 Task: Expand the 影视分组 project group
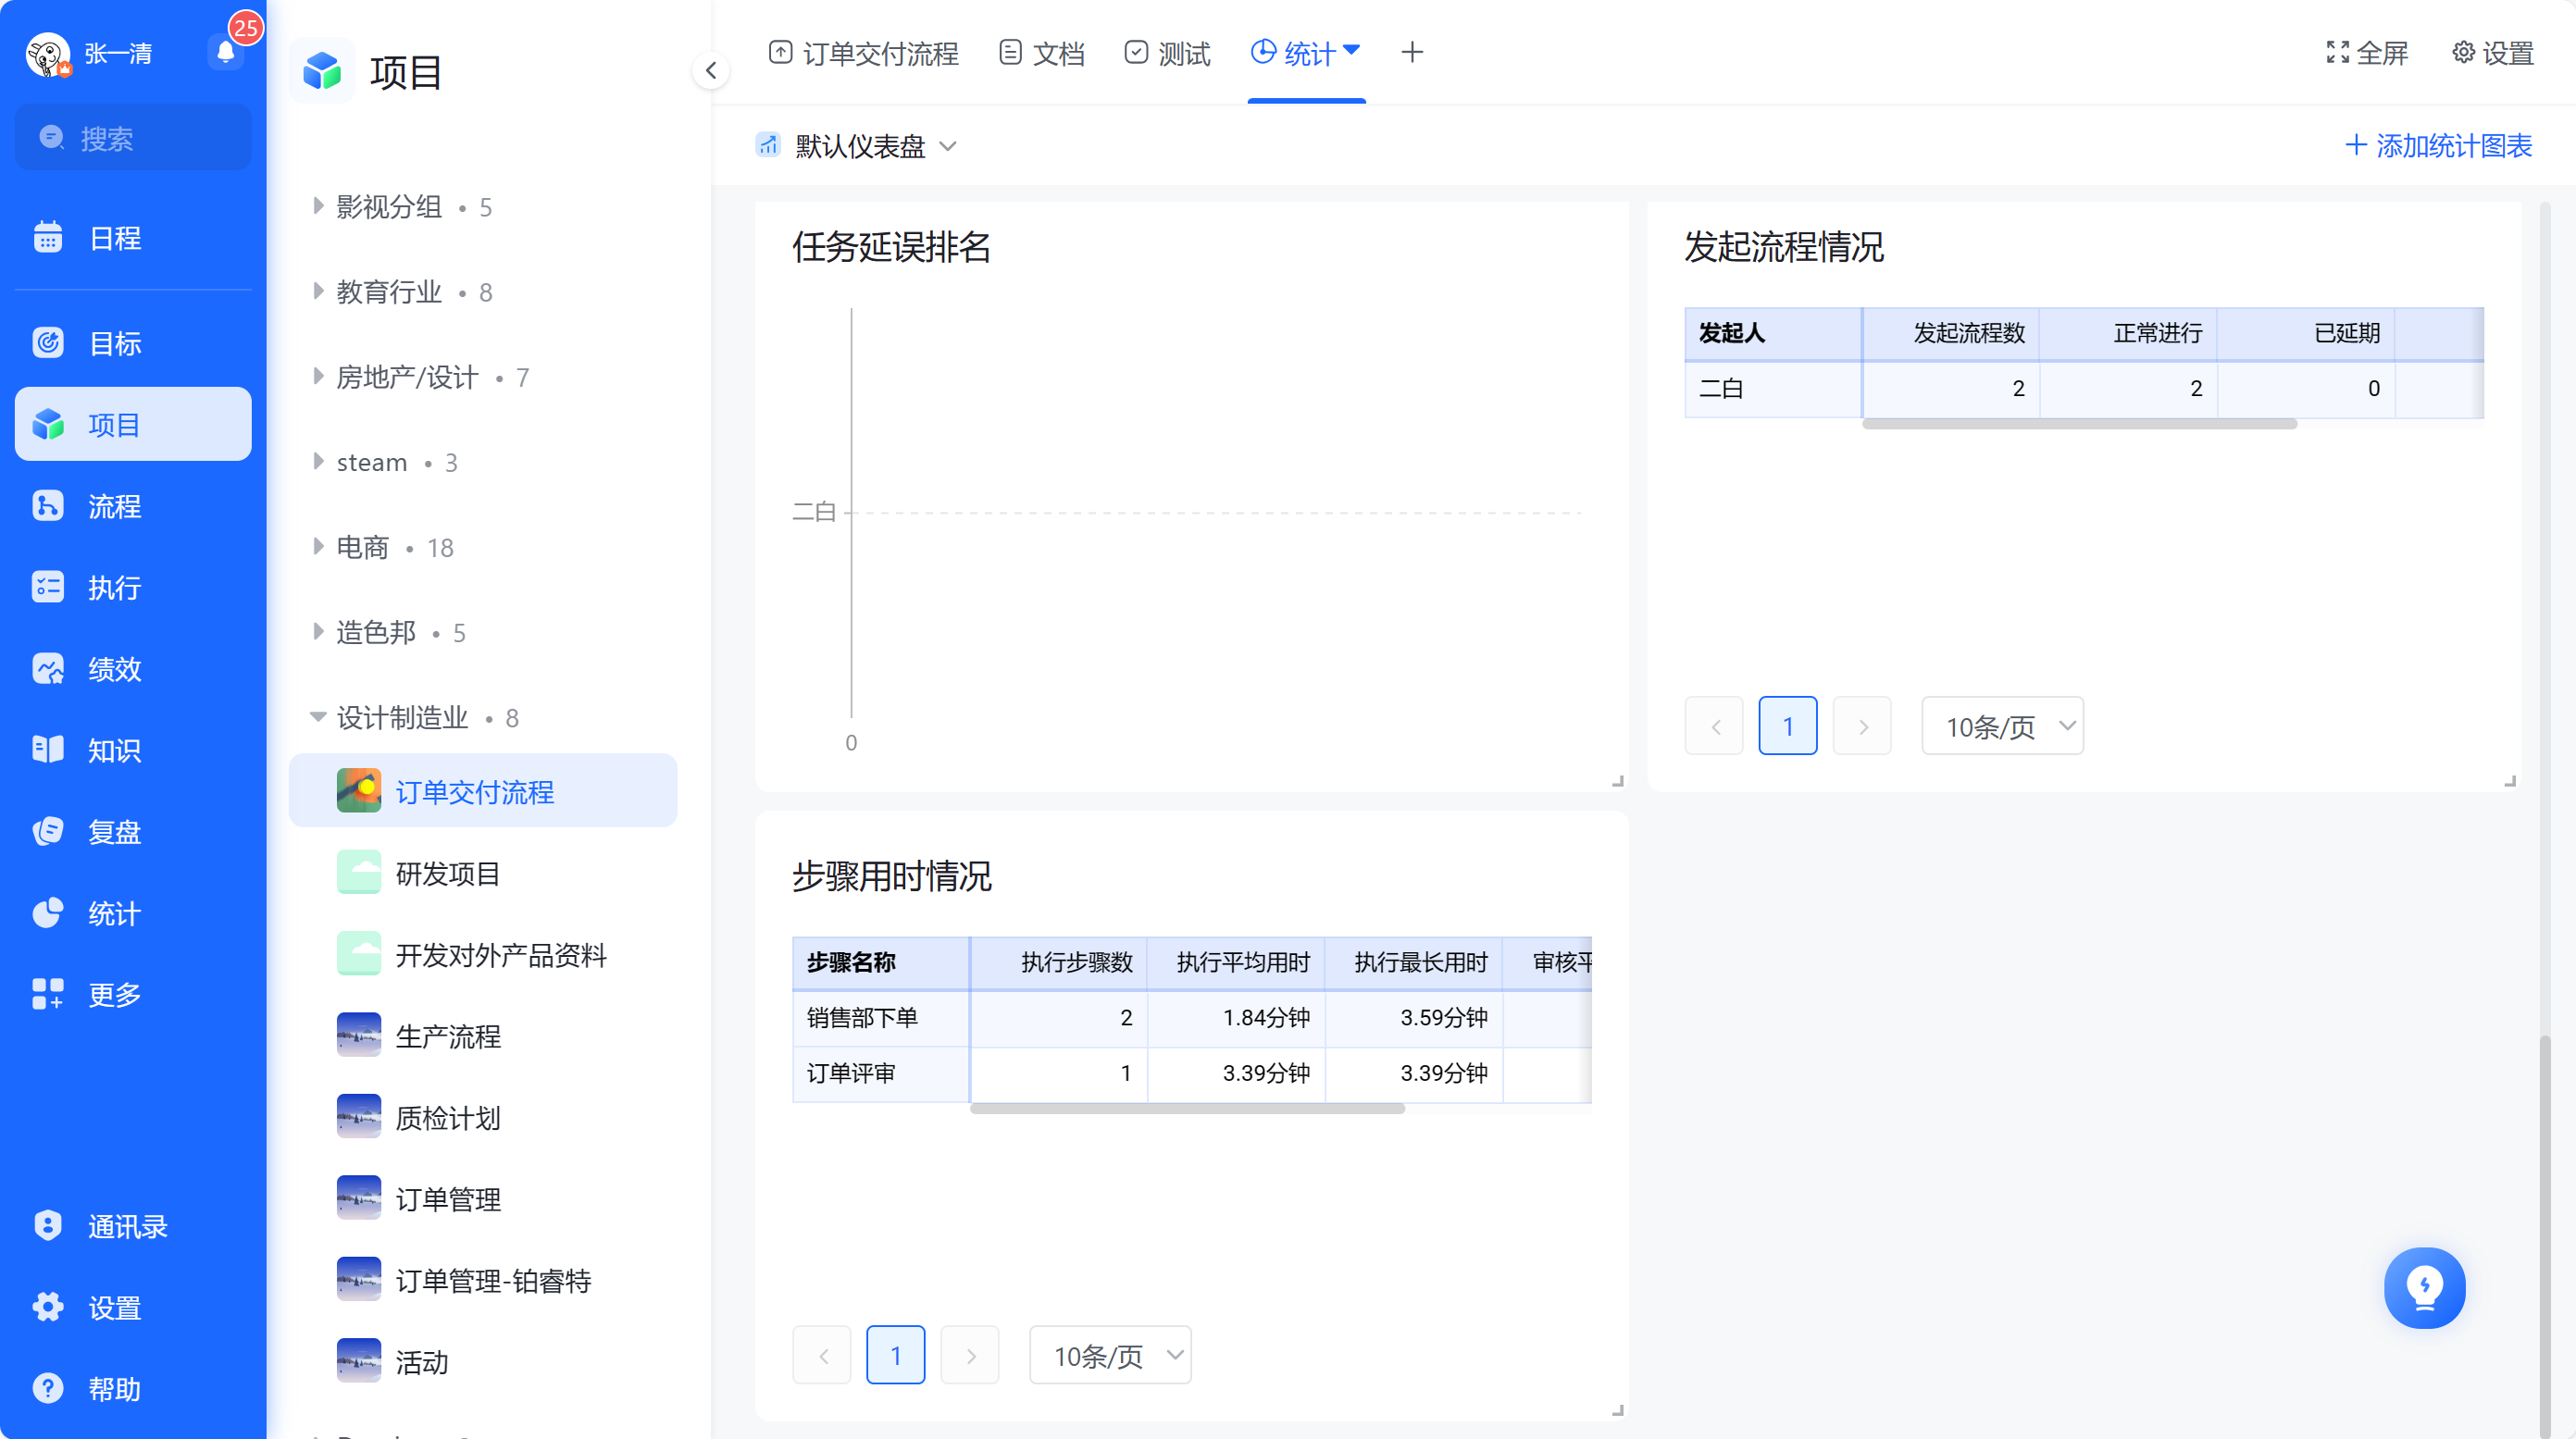point(318,206)
